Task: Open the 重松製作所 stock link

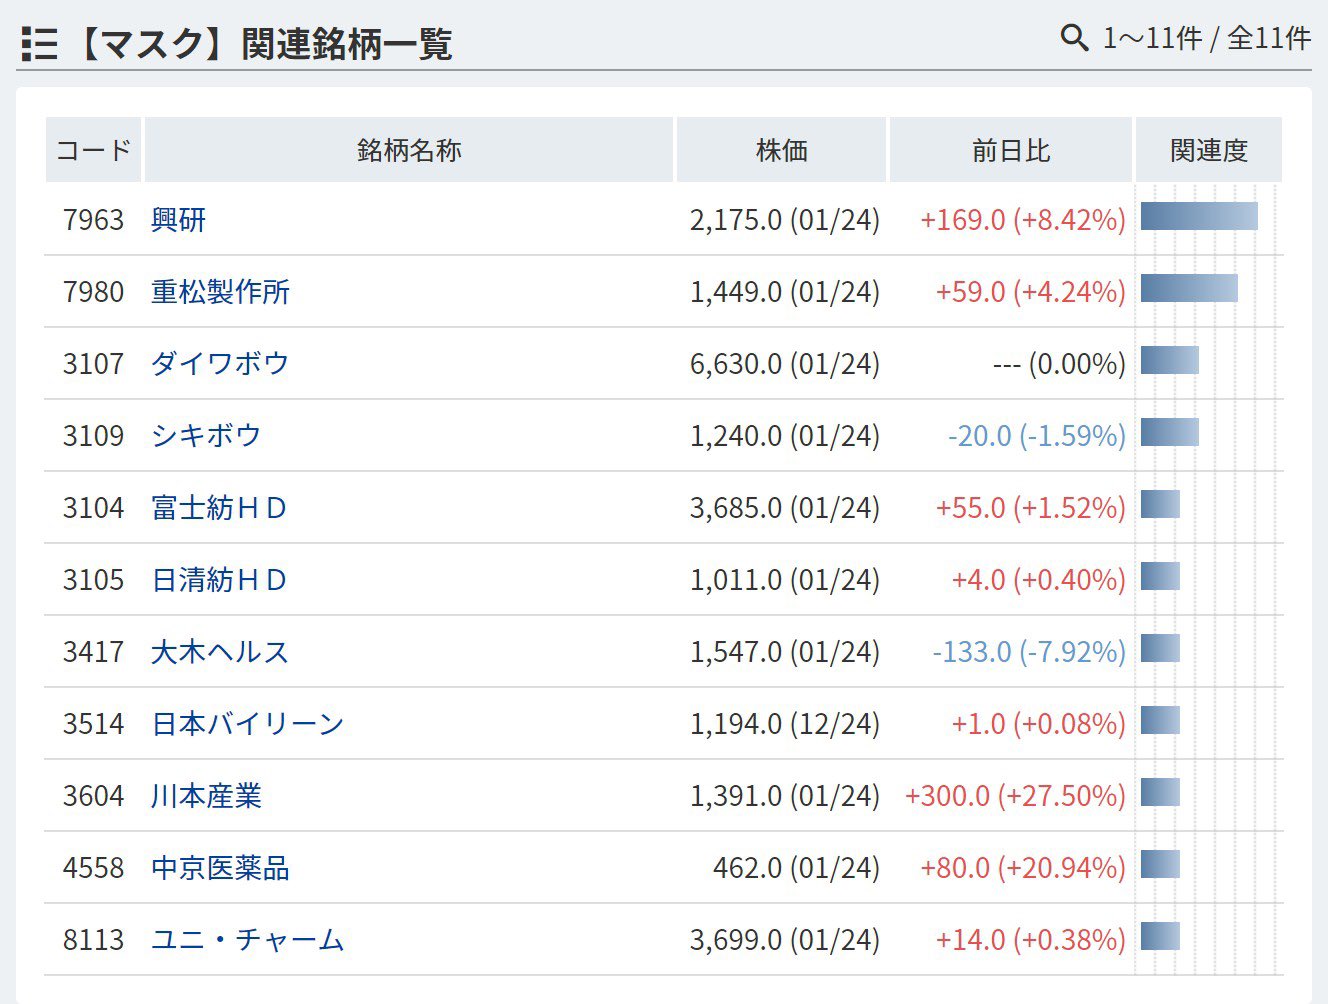Action: (221, 292)
